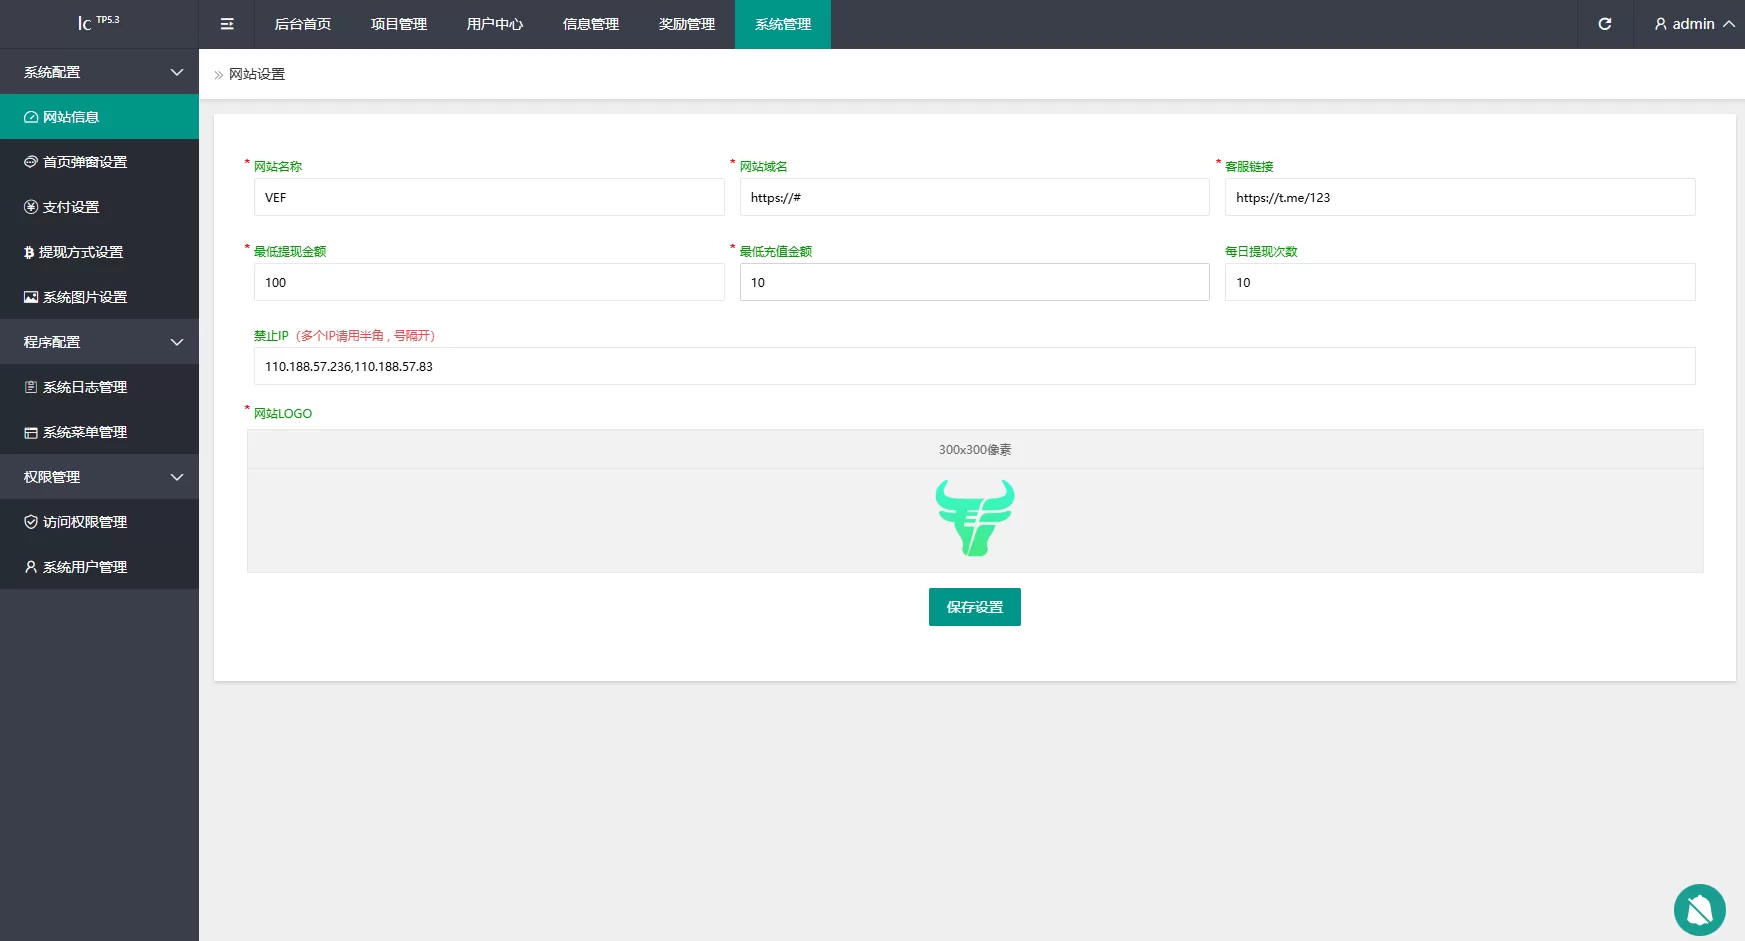Switch to the 用户中心 top menu
Image resolution: width=1745 pixels, height=941 pixels.
[495, 24]
